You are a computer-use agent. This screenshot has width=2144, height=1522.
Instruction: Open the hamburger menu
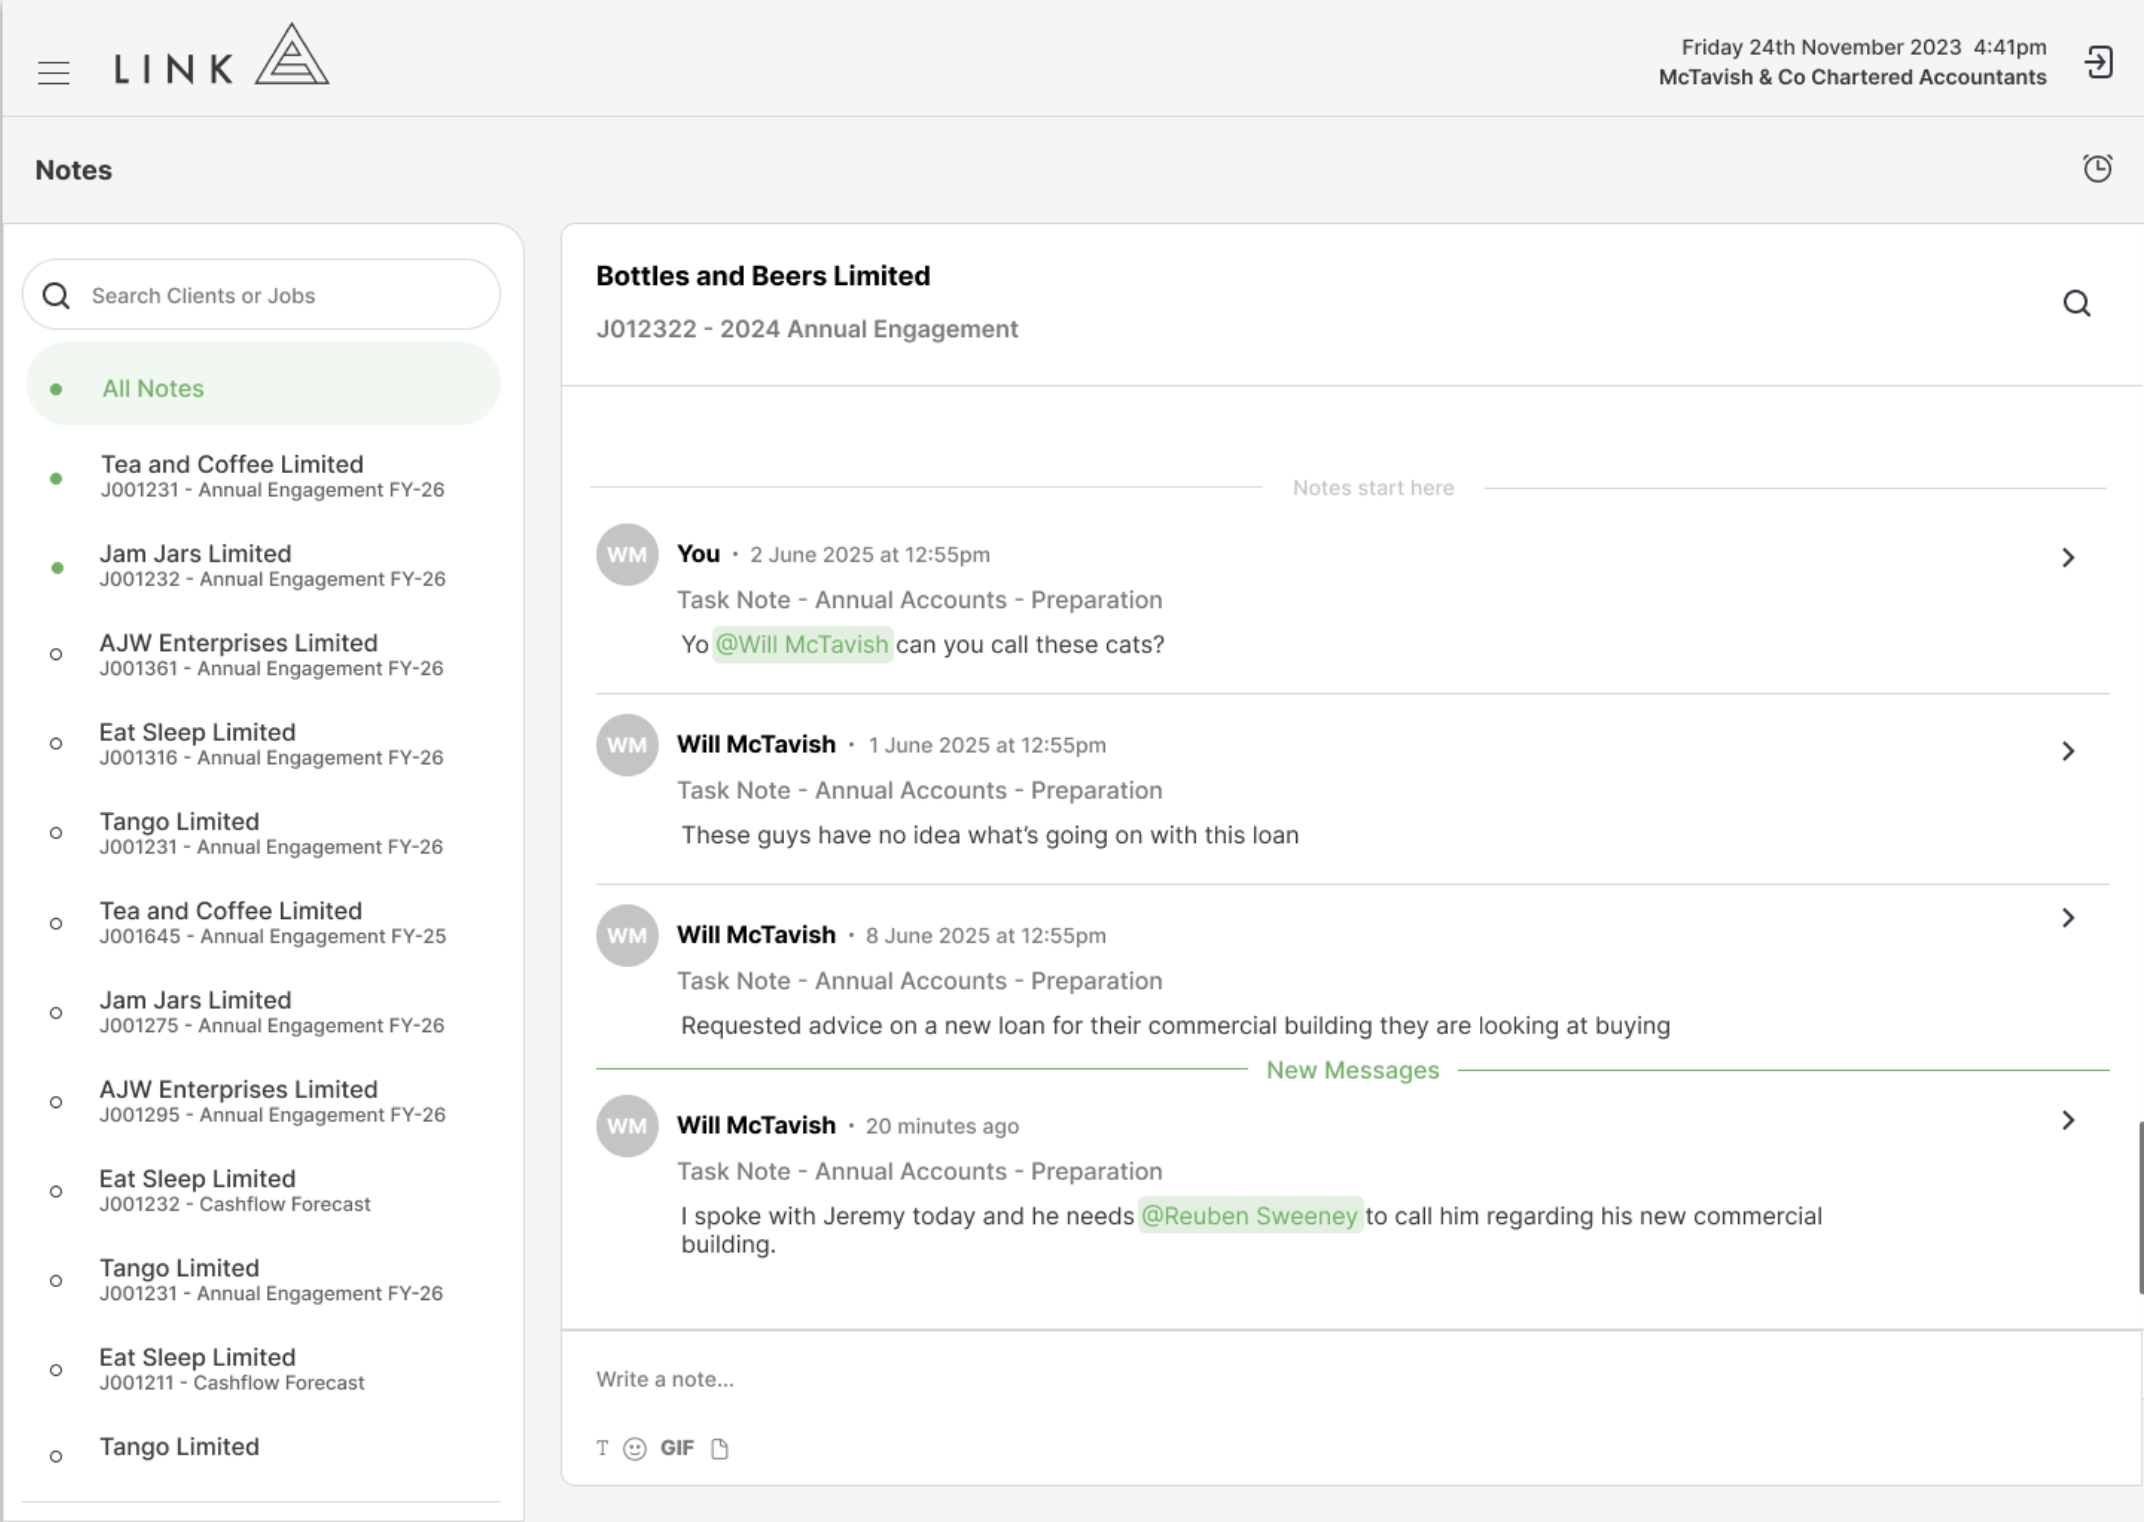[x=54, y=72]
